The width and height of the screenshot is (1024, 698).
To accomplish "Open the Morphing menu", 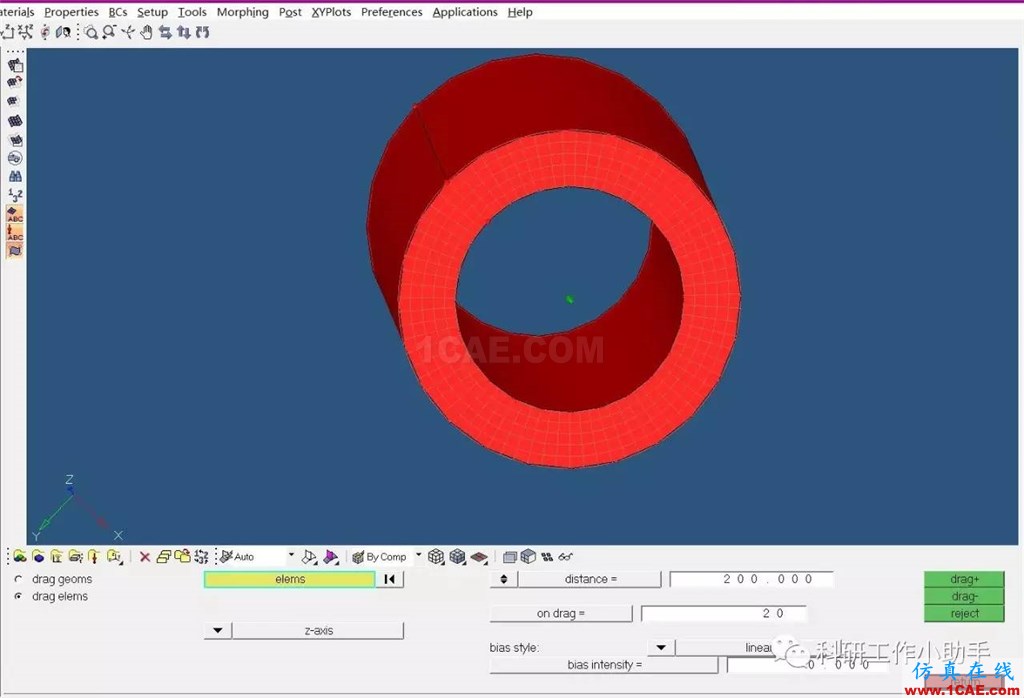I will pyautogui.click(x=242, y=12).
